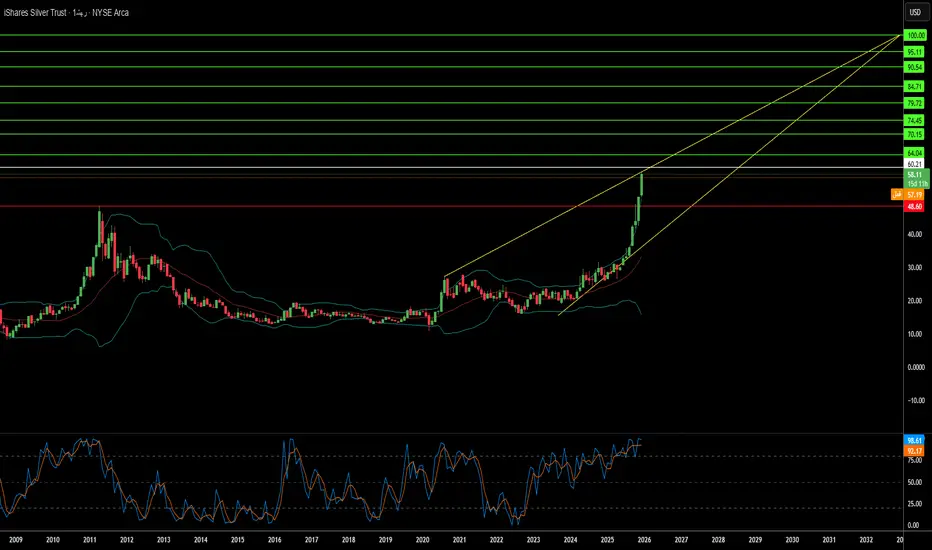Click the 84.71 green price tag
Screen dimensions: 932x550
[914, 87]
